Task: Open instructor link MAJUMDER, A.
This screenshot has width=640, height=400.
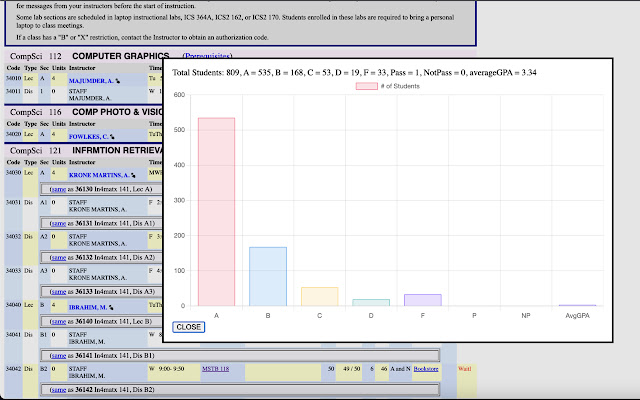Action: 91,81
